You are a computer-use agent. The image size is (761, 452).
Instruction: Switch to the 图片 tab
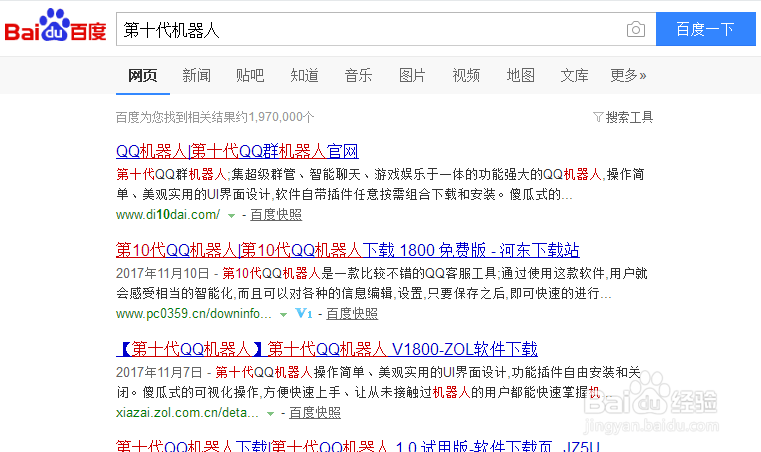pos(412,75)
